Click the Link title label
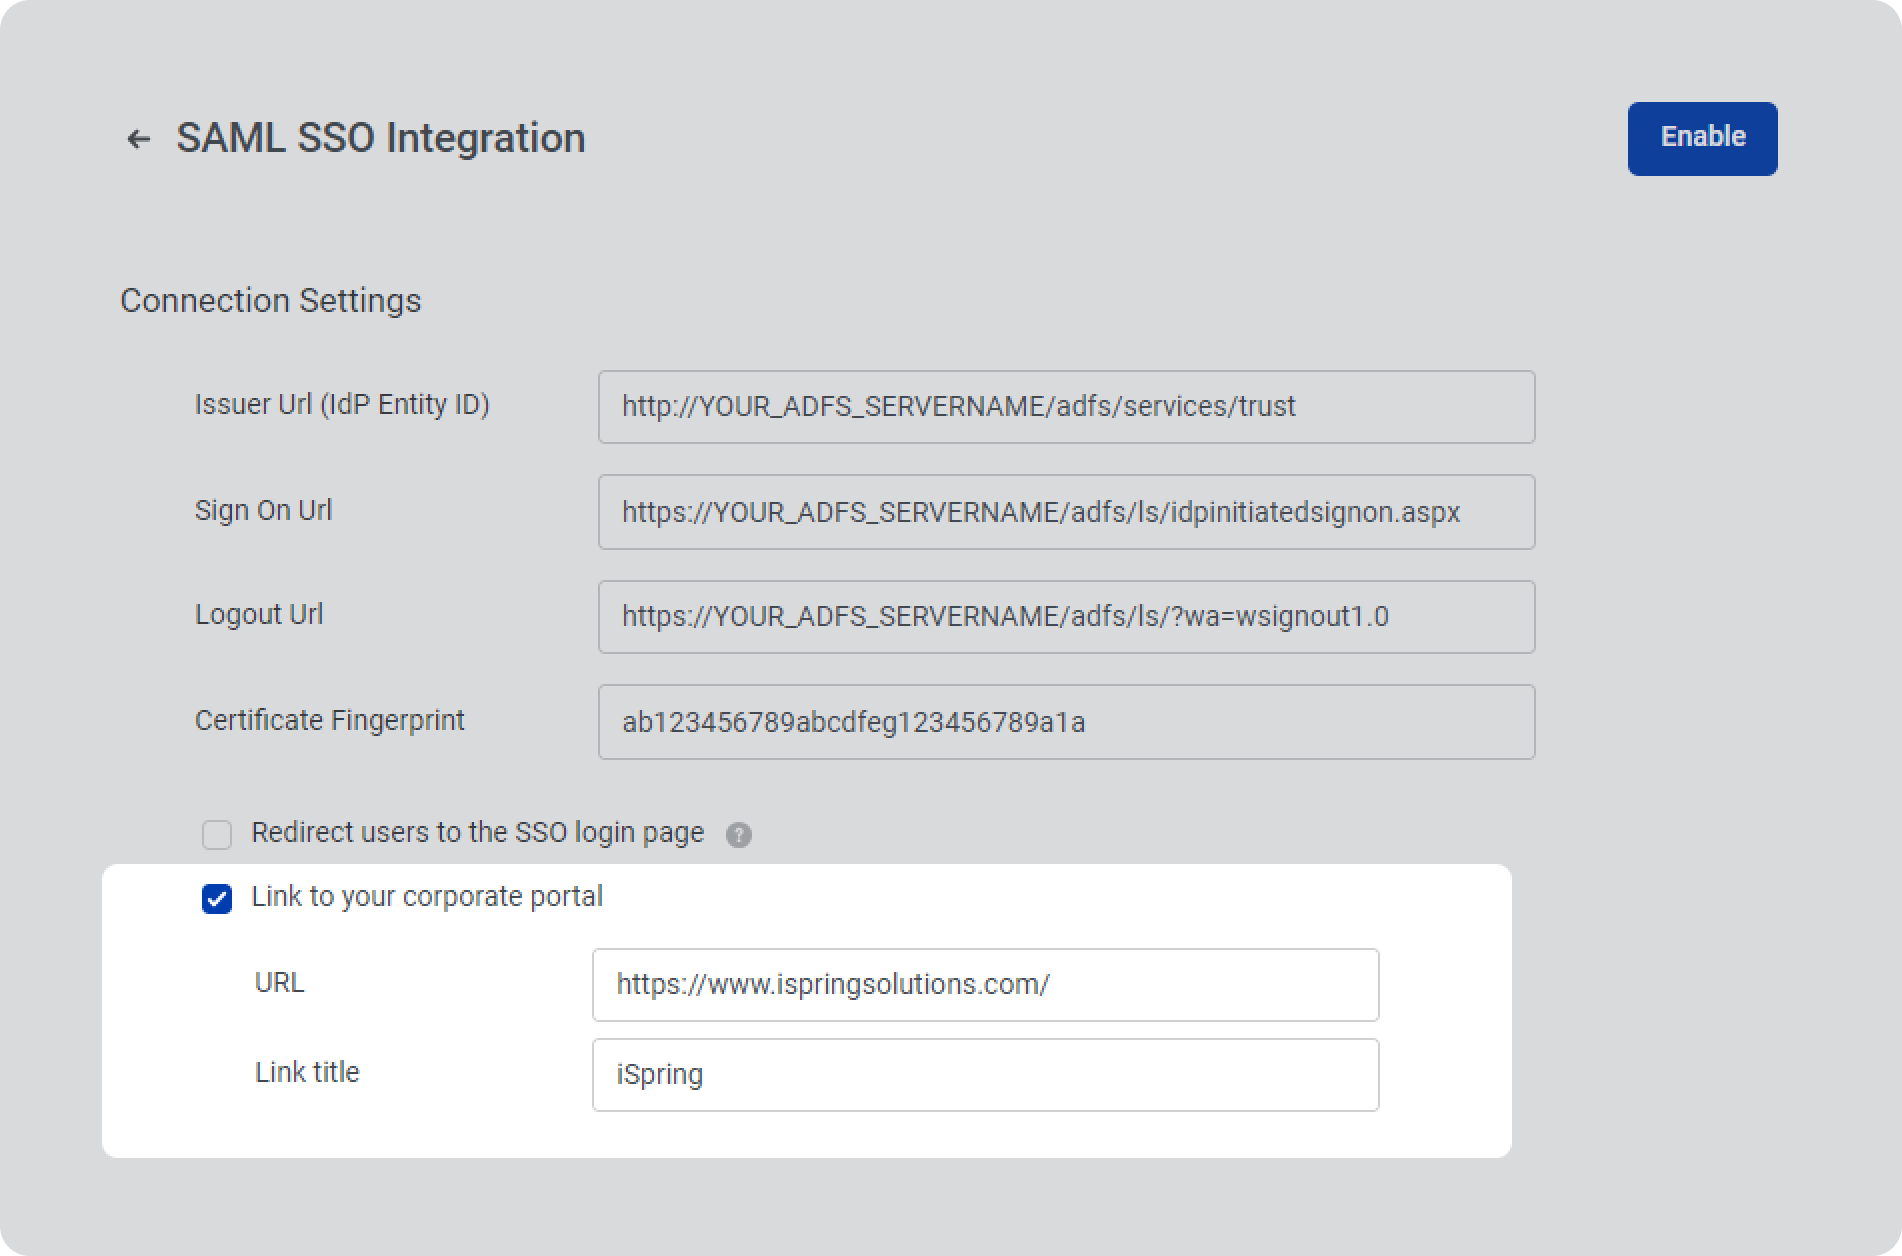Viewport: 1902px width, 1256px height. tap(307, 1072)
